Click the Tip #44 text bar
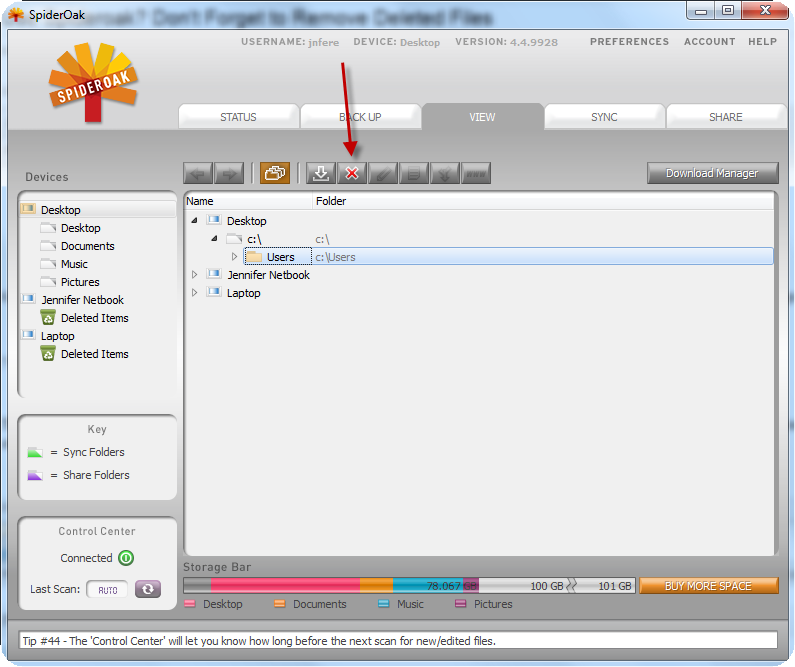The width and height of the screenshot is (795, 667). tap(398, 641)
